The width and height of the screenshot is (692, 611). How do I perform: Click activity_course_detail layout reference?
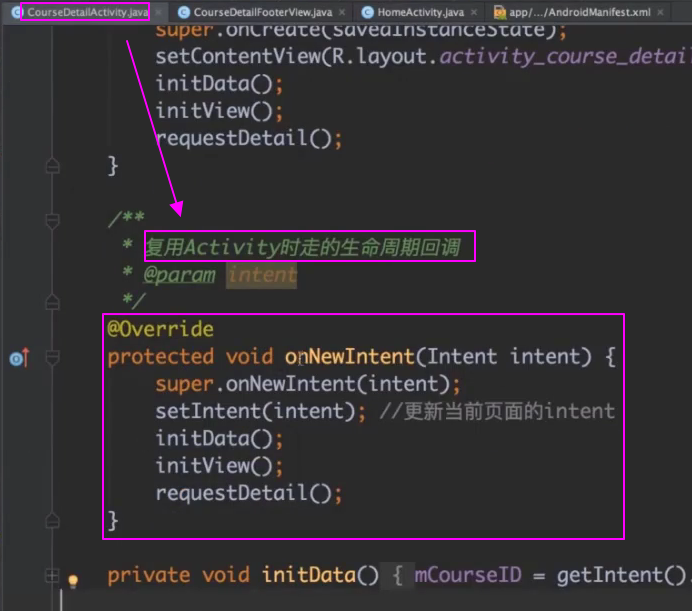(x=566, y=57)
